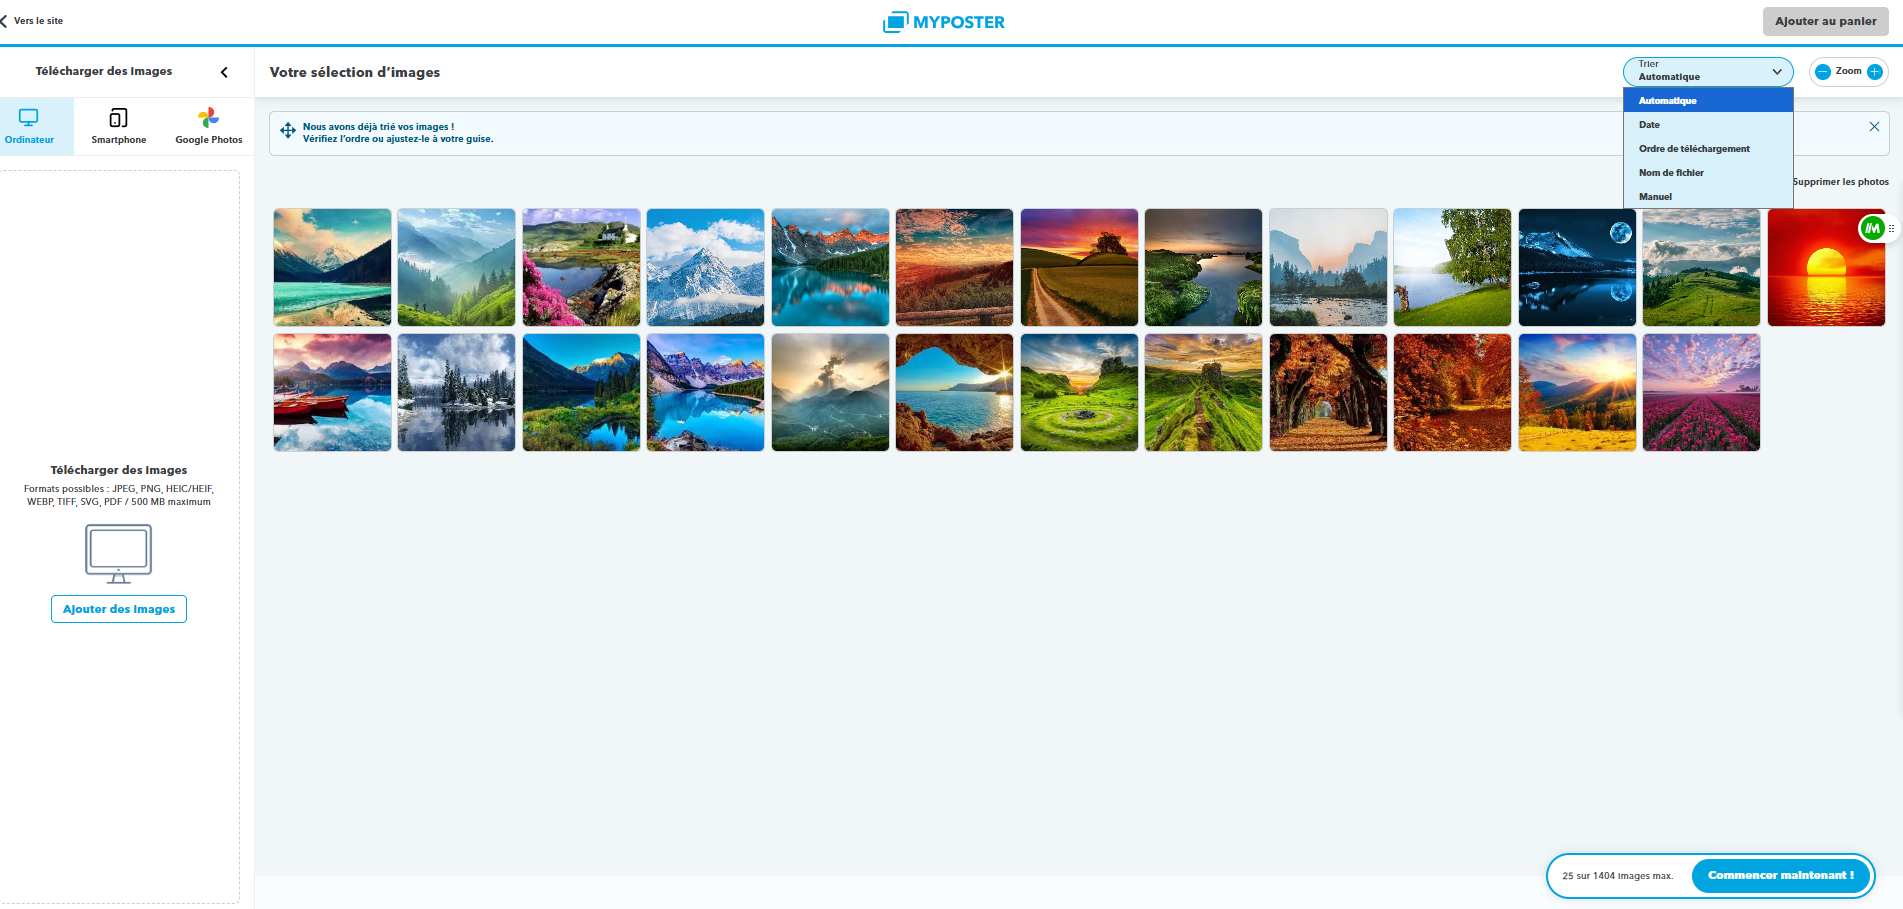Select the Smartphone upload source
Viewport: 1903px width, 909px height.
(118, 126)
